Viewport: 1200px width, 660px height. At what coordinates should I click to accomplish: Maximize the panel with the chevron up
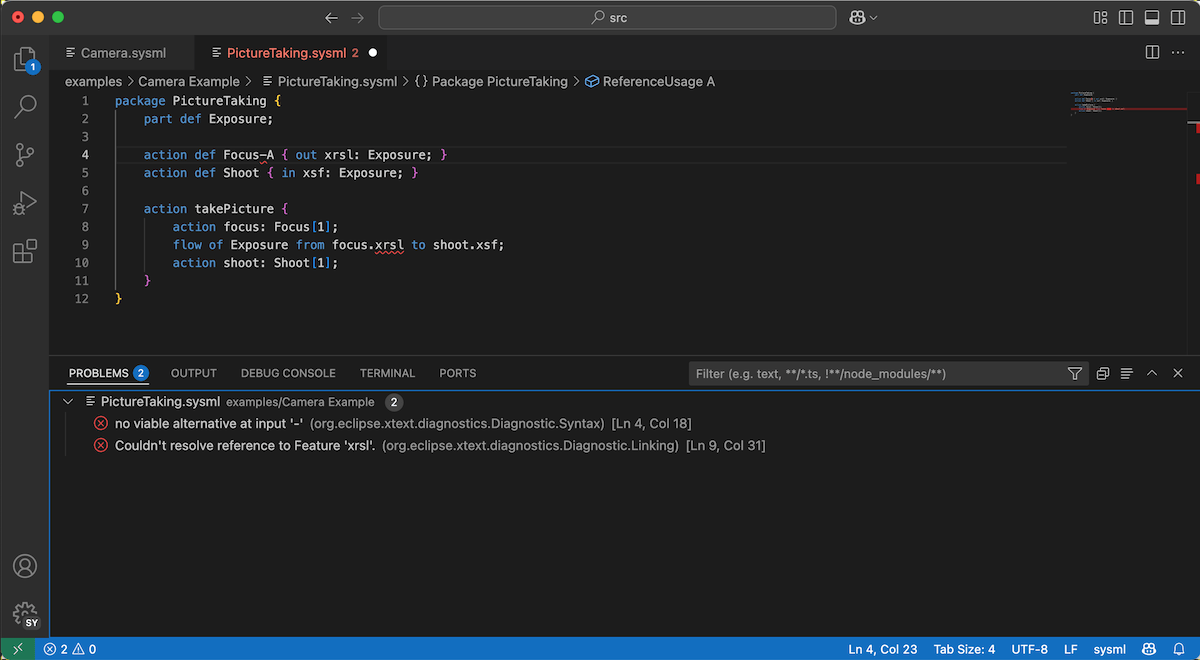1152,373
